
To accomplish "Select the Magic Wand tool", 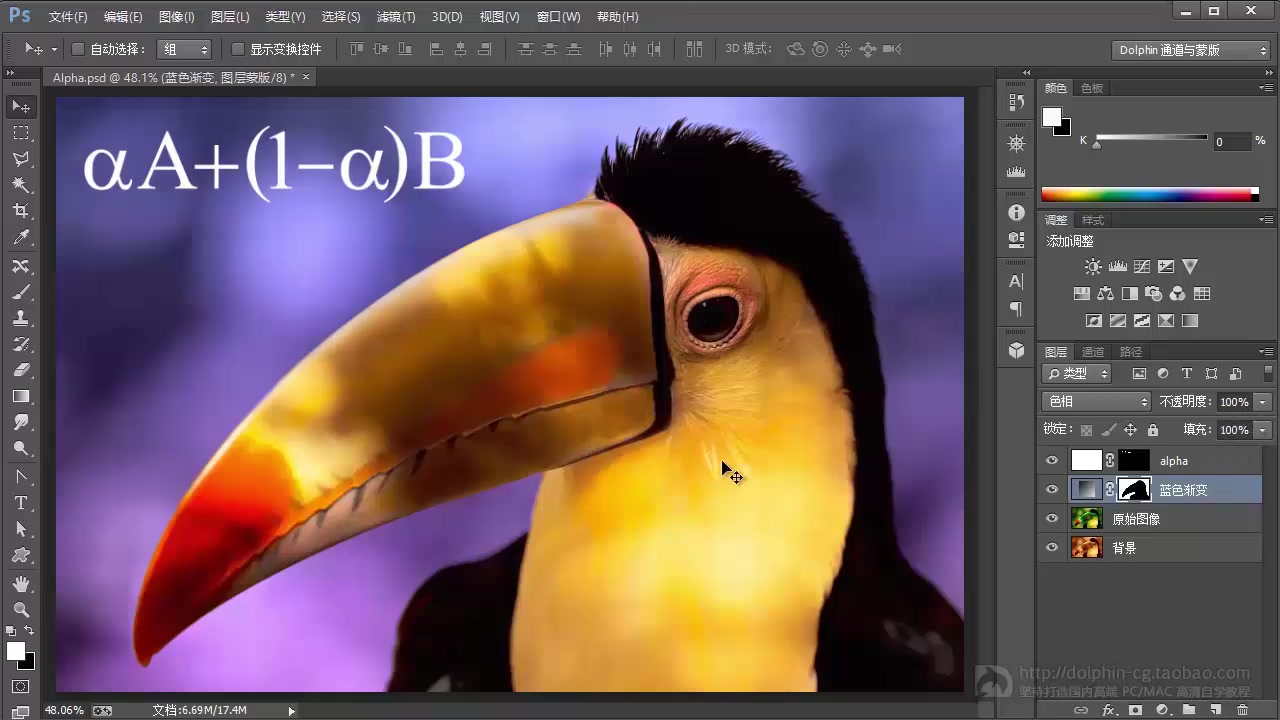I will coord(21,185).
